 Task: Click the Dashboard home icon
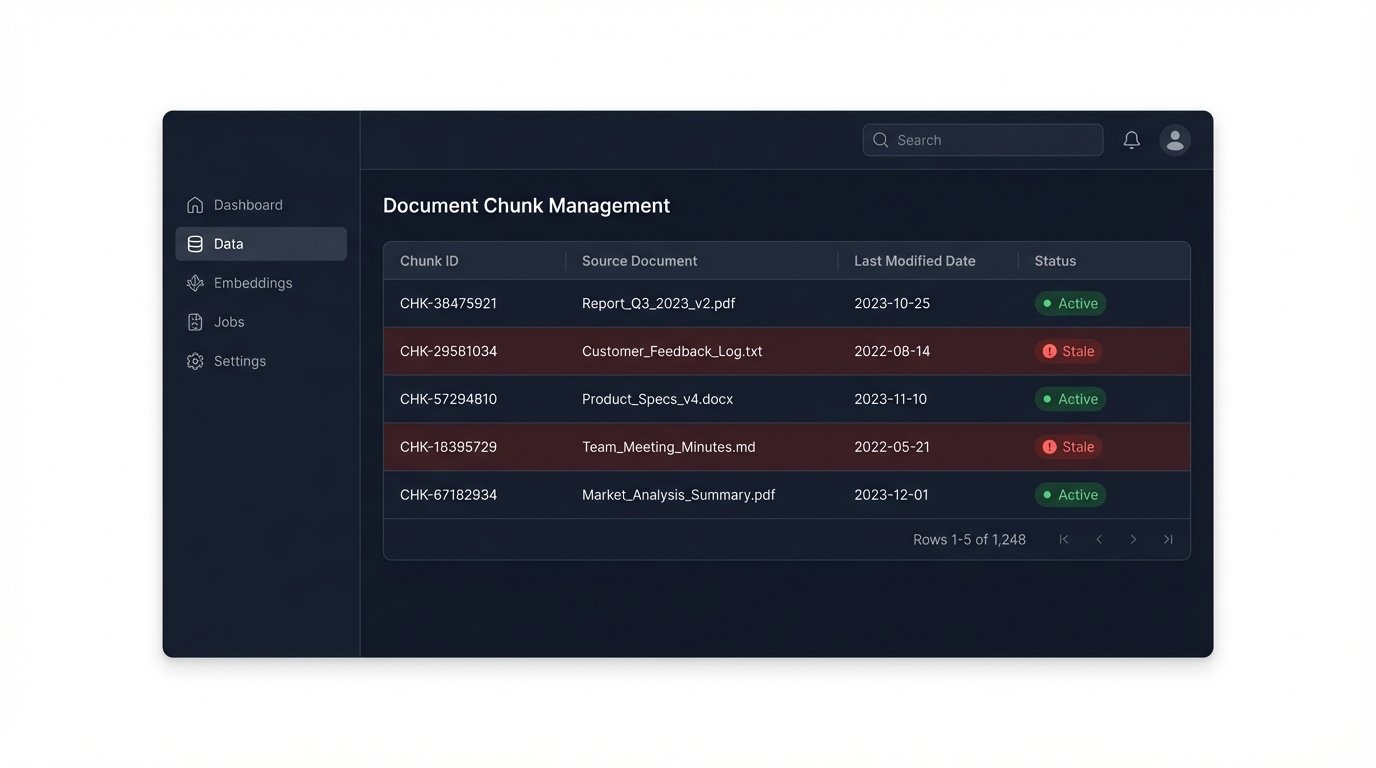click(195, 205)
